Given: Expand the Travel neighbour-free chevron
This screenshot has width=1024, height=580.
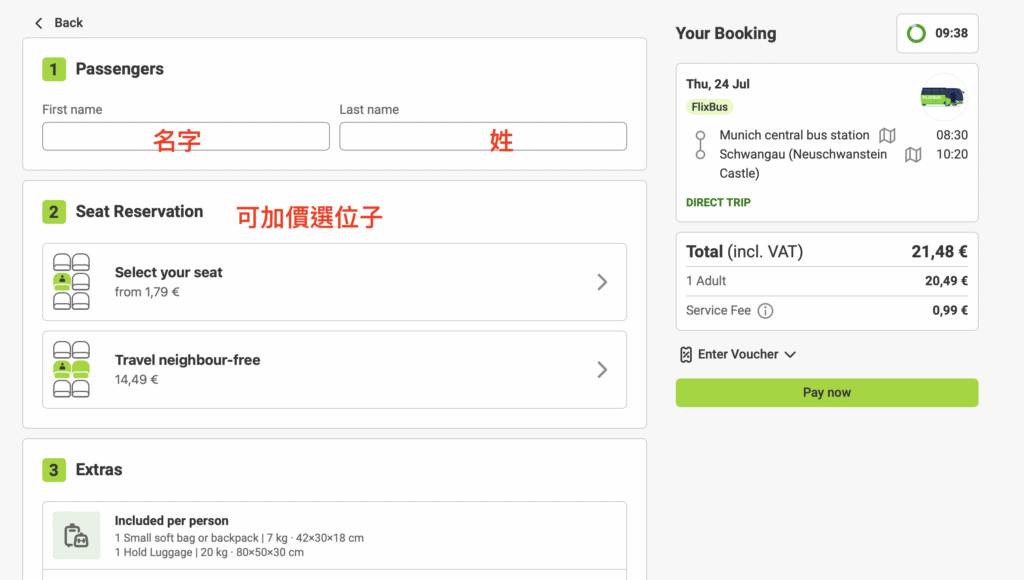Looking at the screenshot, I should (x=602, y=370).
